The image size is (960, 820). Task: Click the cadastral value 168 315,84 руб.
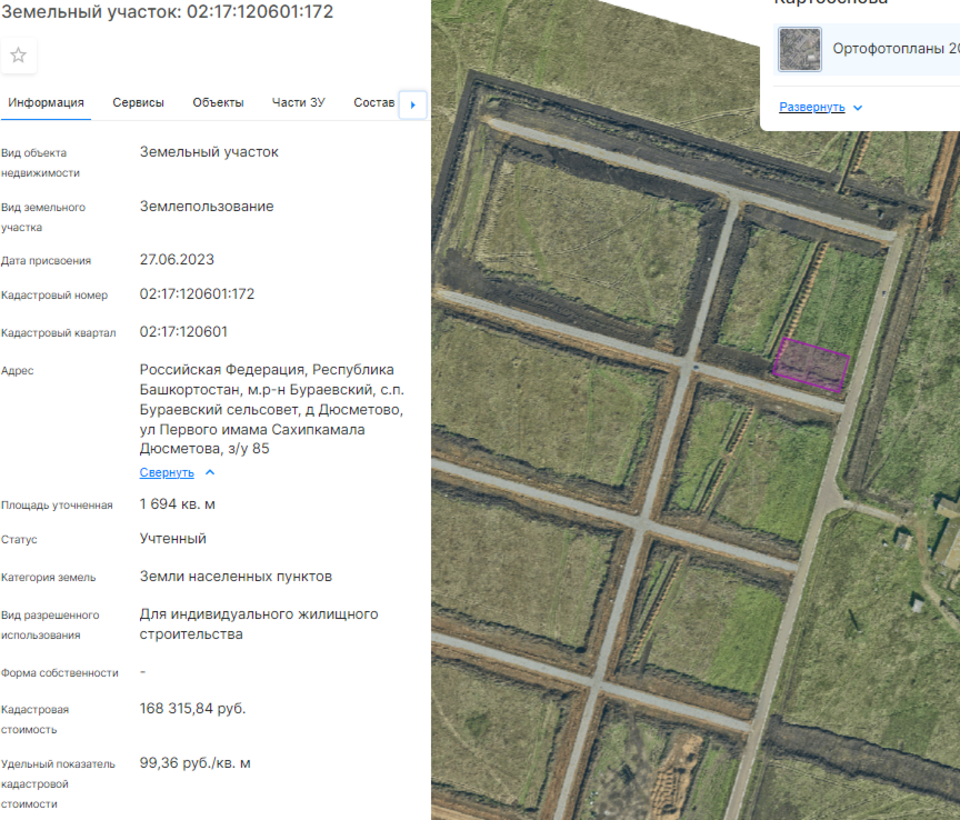tap(192, 708)
